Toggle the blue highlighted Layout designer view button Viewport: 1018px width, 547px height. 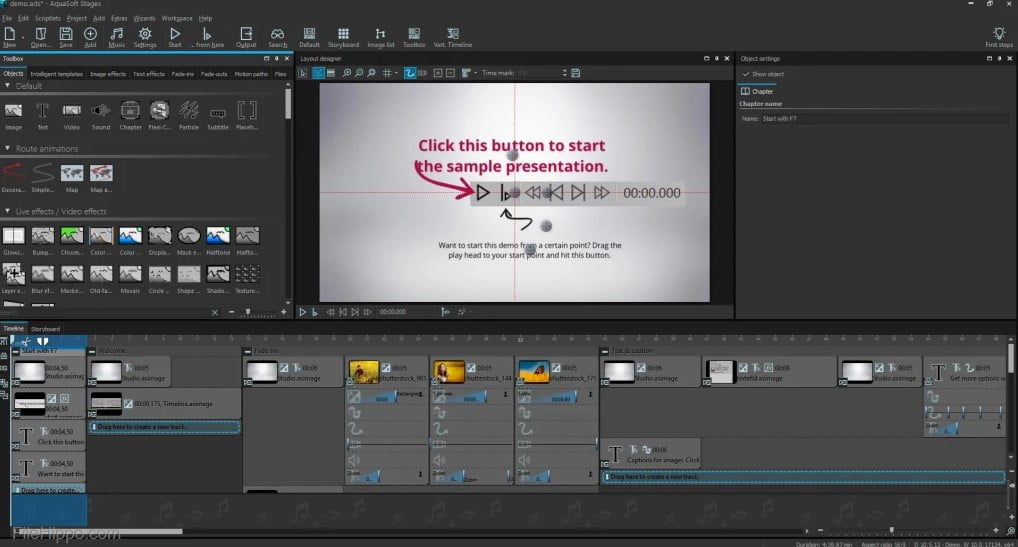click(x=318, y=73)
